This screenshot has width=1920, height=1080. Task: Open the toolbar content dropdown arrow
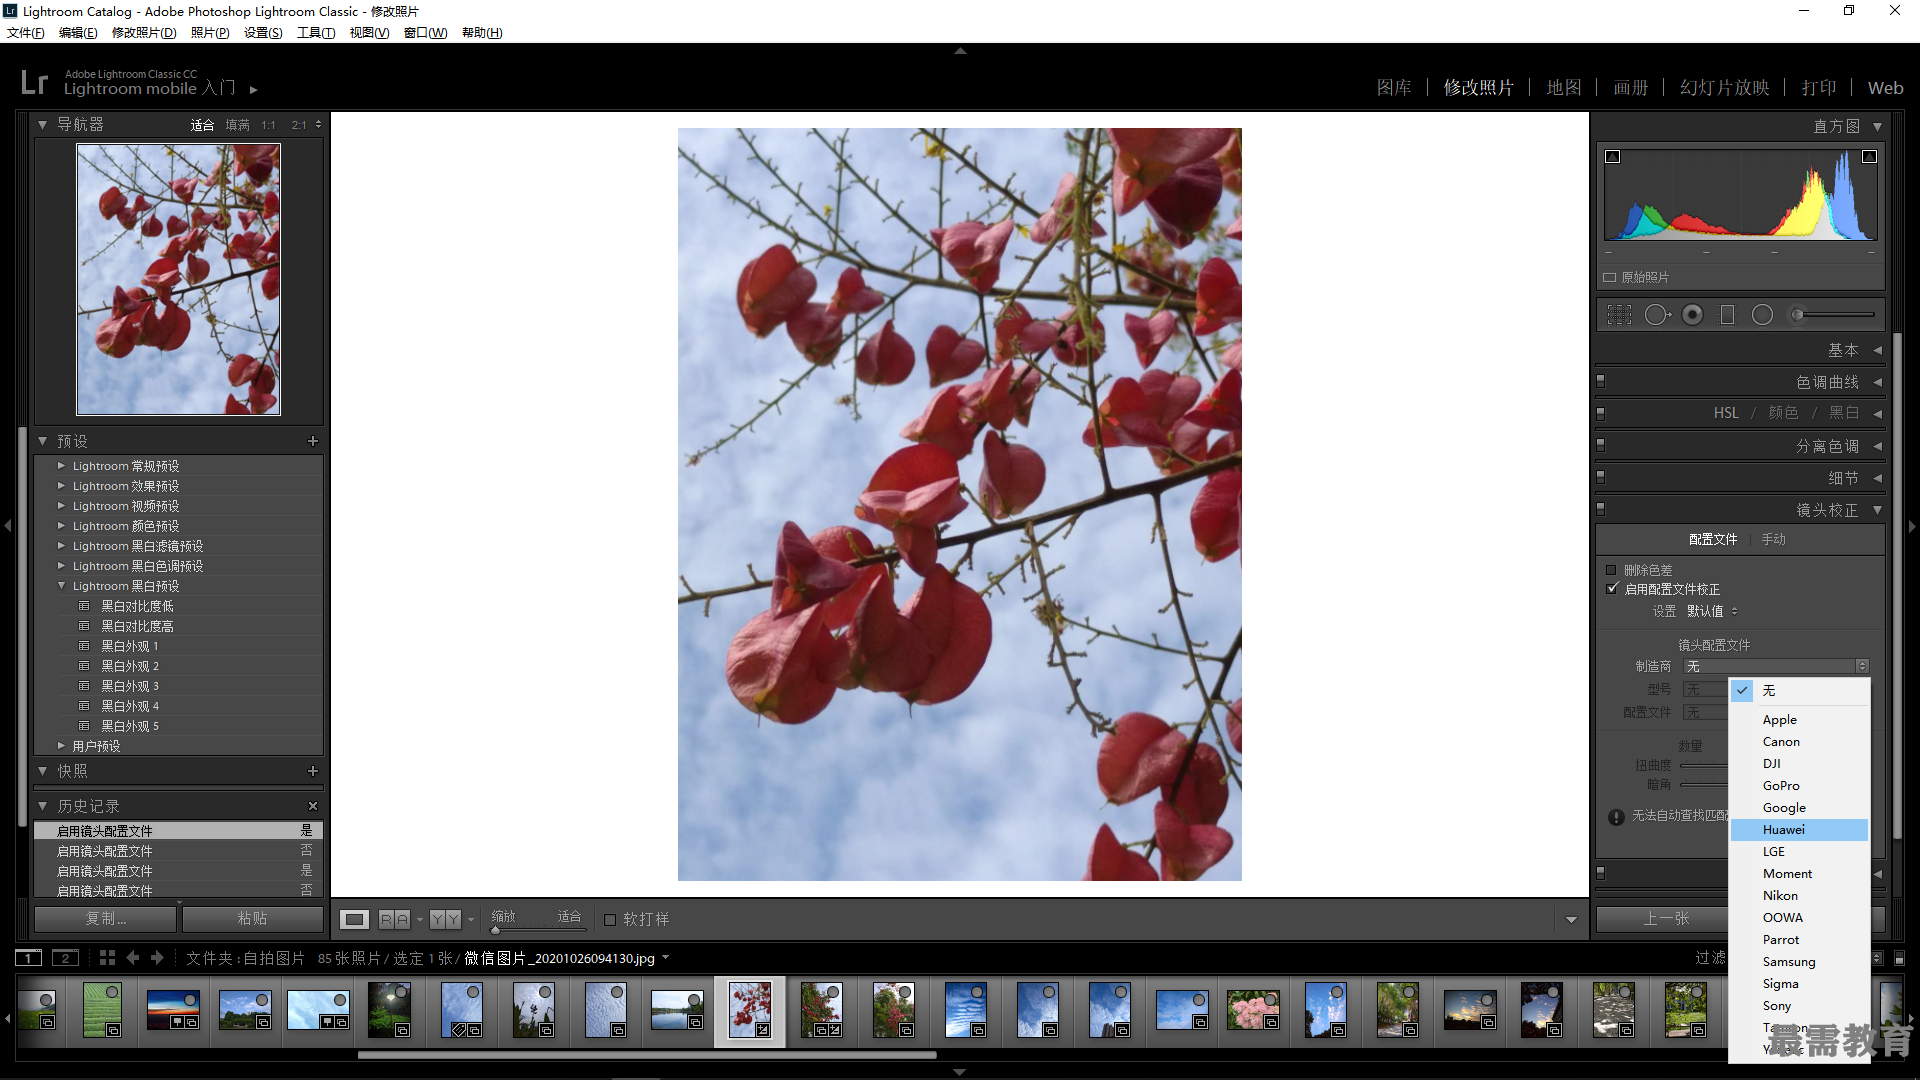pos(1571,920)
